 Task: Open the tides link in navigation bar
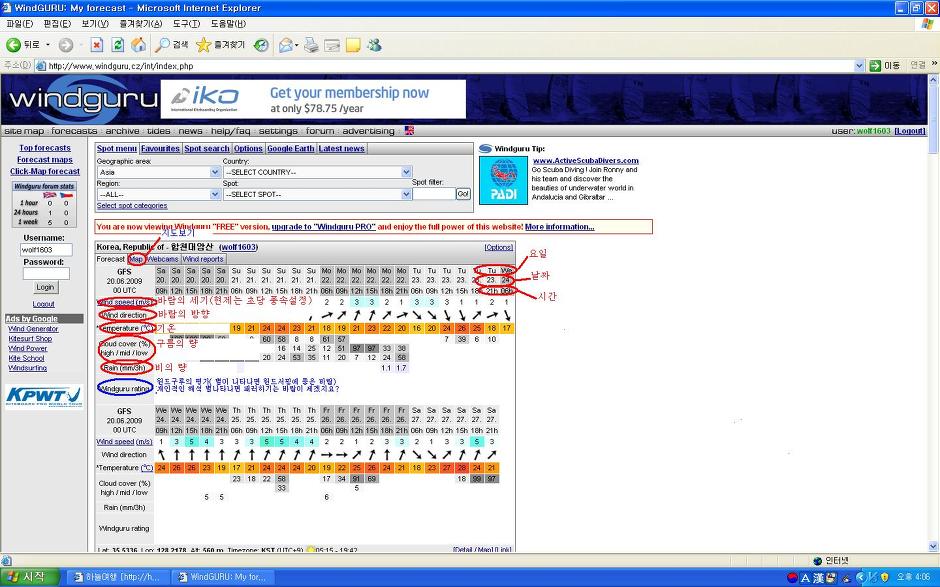point(159,131)
